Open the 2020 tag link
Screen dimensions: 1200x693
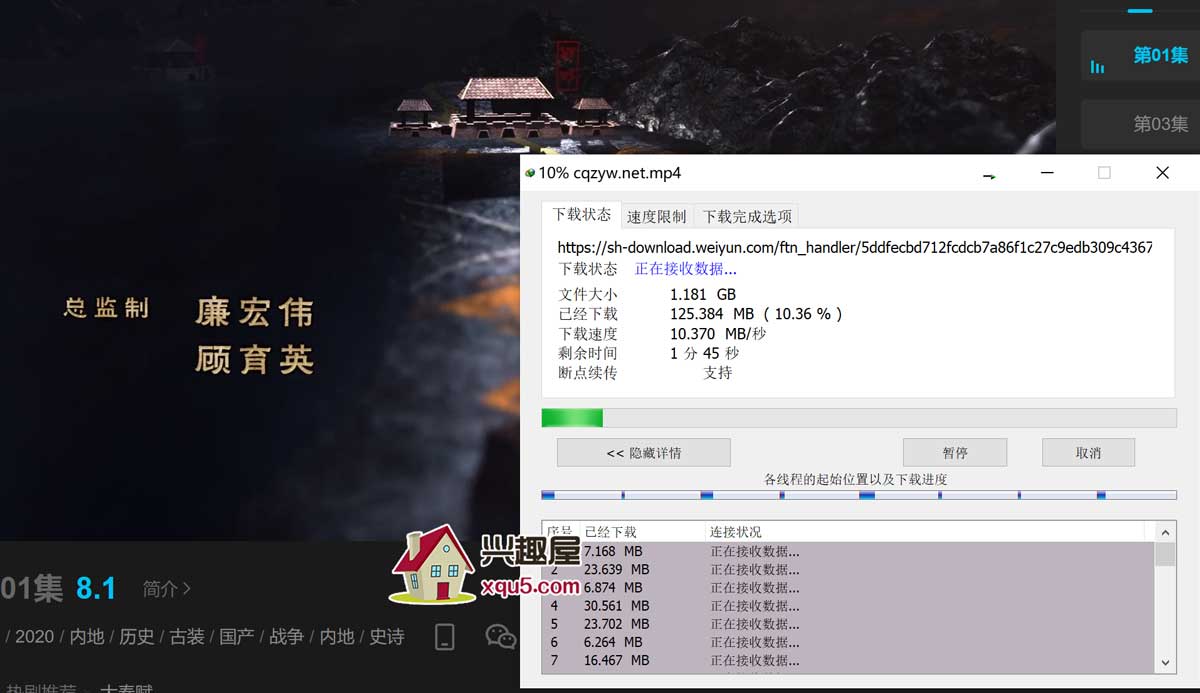click(x=35, y=637)
